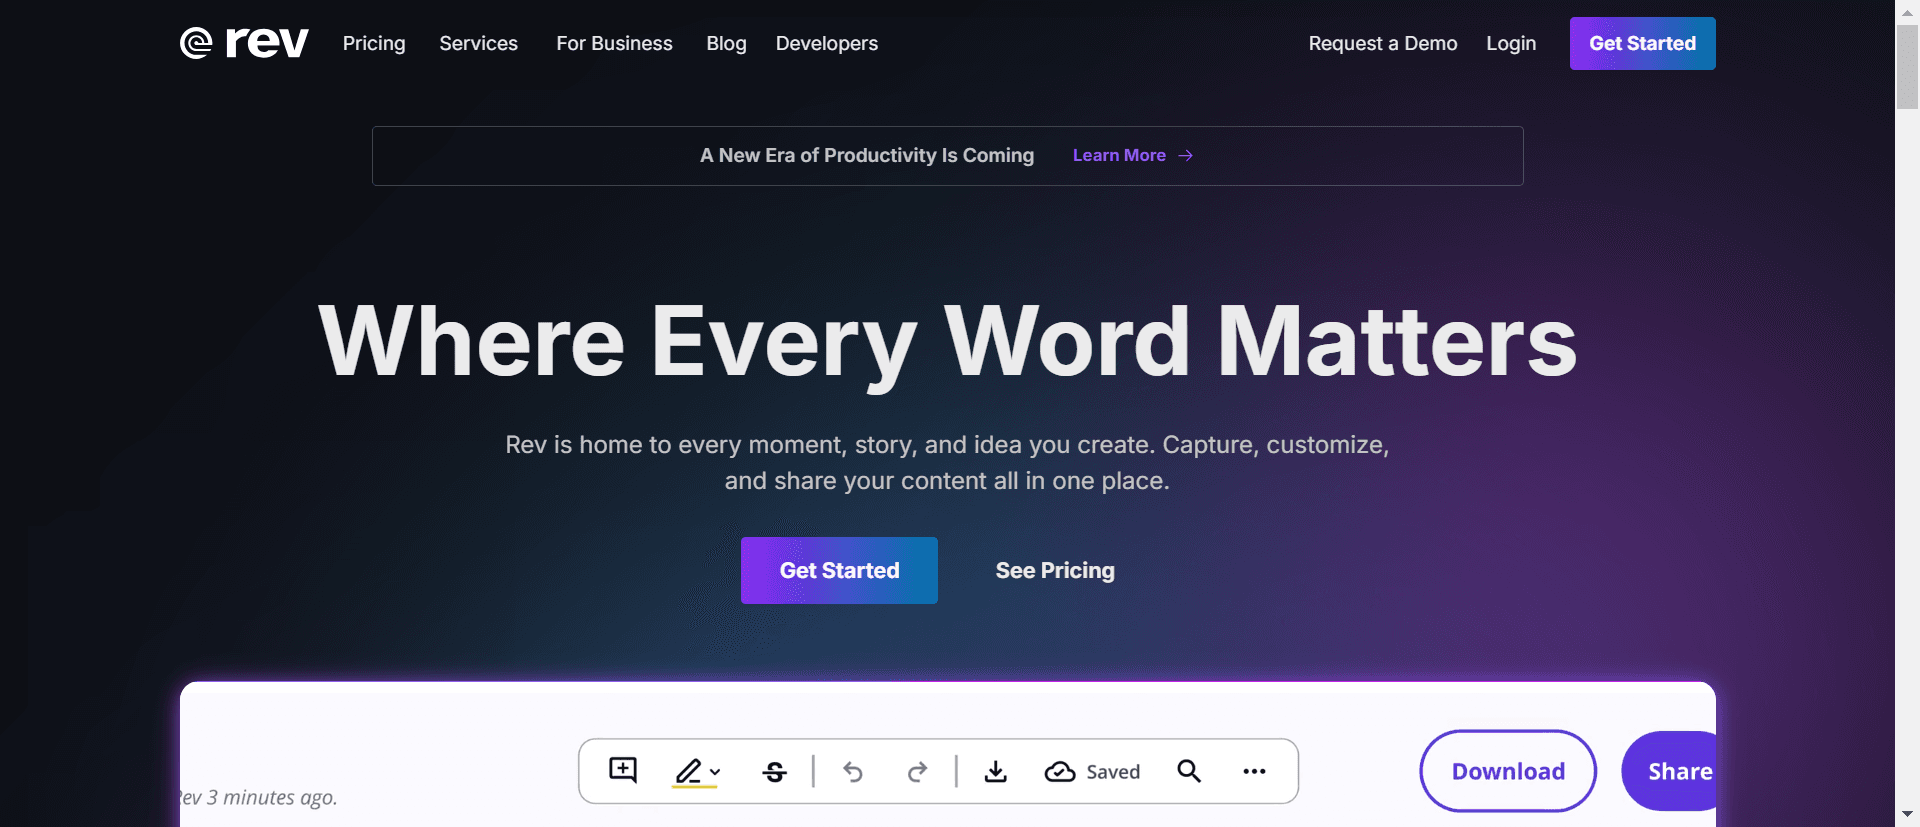Click the rounded Download button
1920x827 pixels.
click(x=1508, y=771)
